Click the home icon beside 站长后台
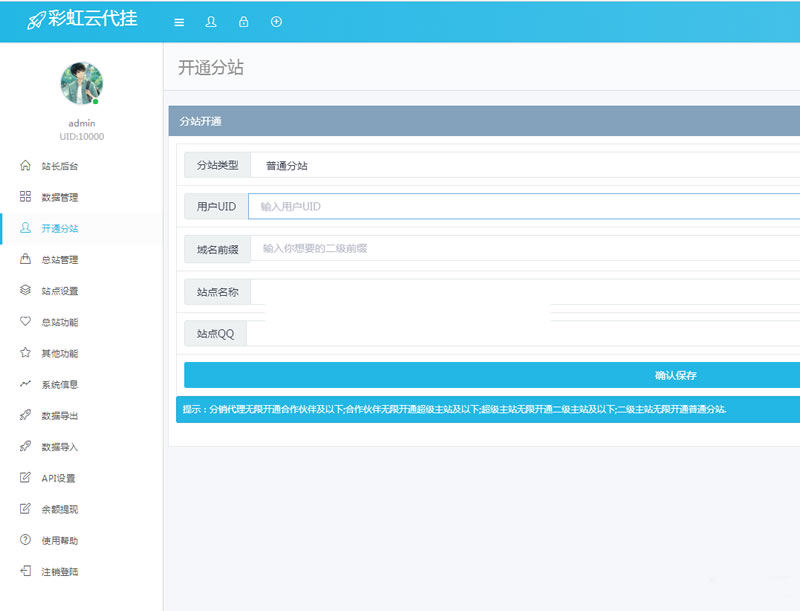The width and height of the screenshot is (800, 611). click(x=25, y=165)
